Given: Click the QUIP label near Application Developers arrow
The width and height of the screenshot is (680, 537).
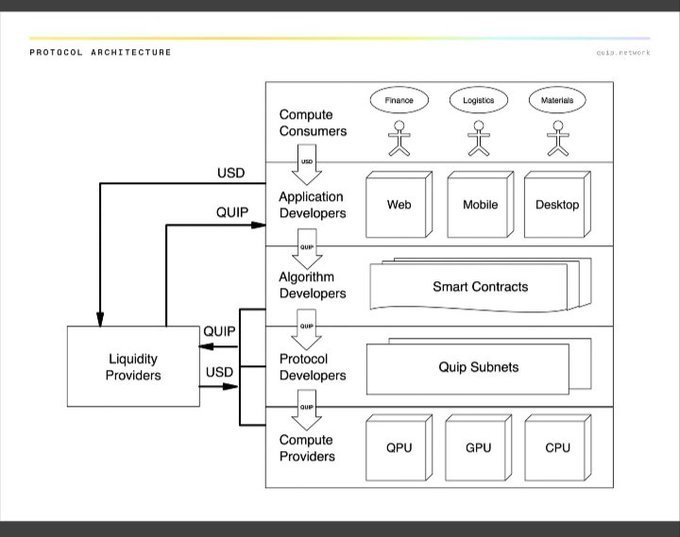Looking at the screenshot, I should pos(232,212).
